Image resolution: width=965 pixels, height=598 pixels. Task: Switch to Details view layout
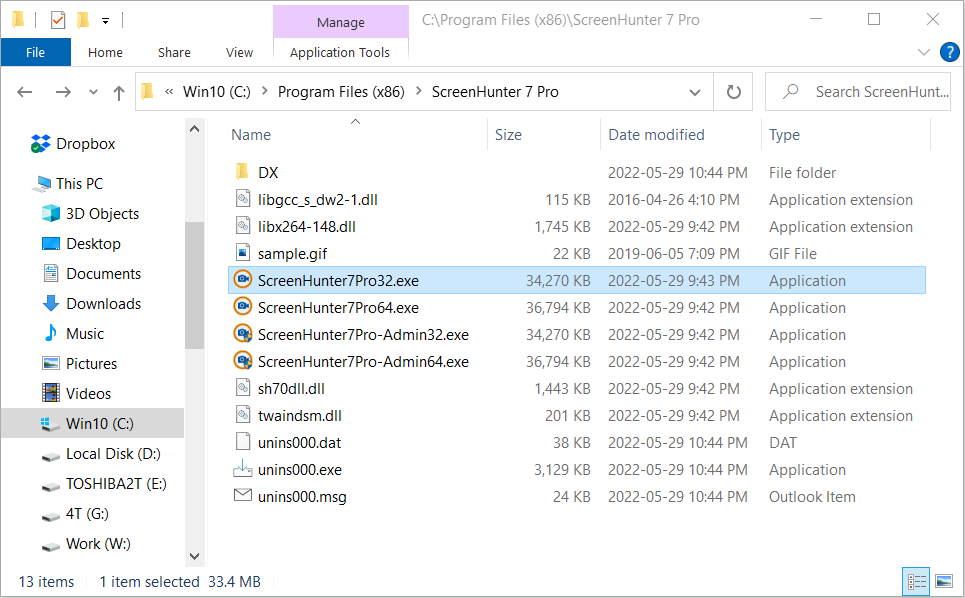[916, 581]
